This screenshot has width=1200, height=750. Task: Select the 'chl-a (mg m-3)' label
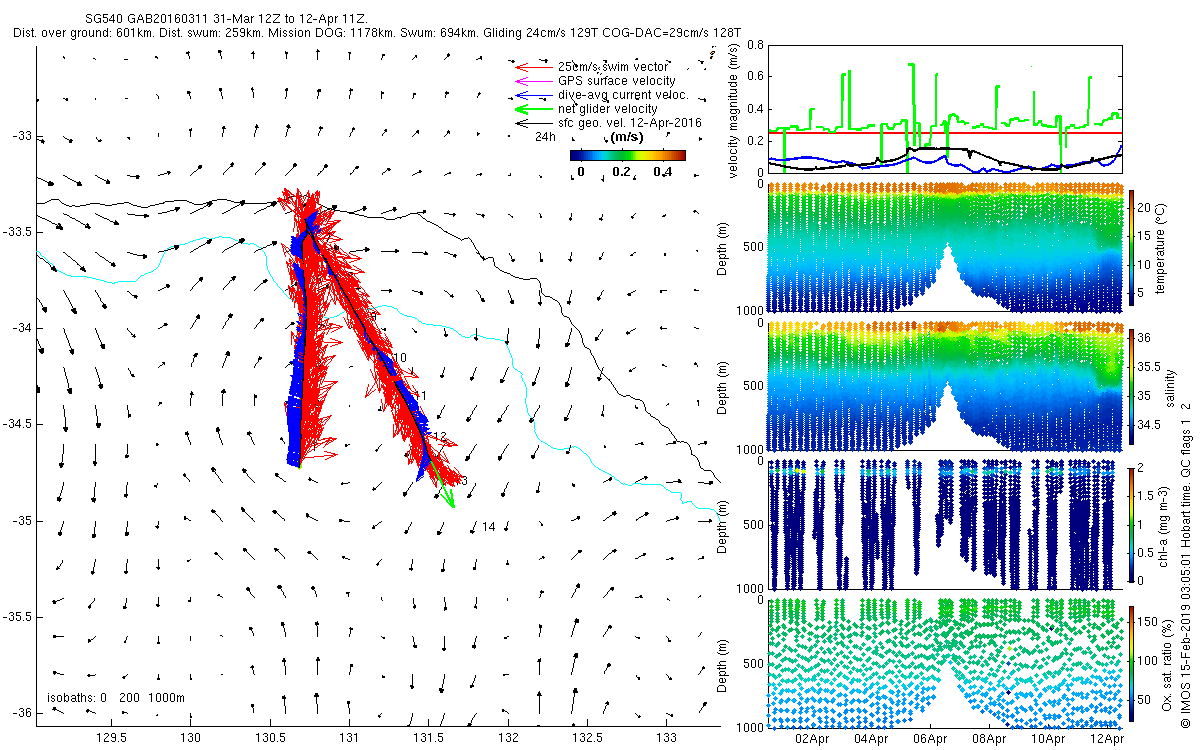pyautogui.click(x=1166, y=524)
